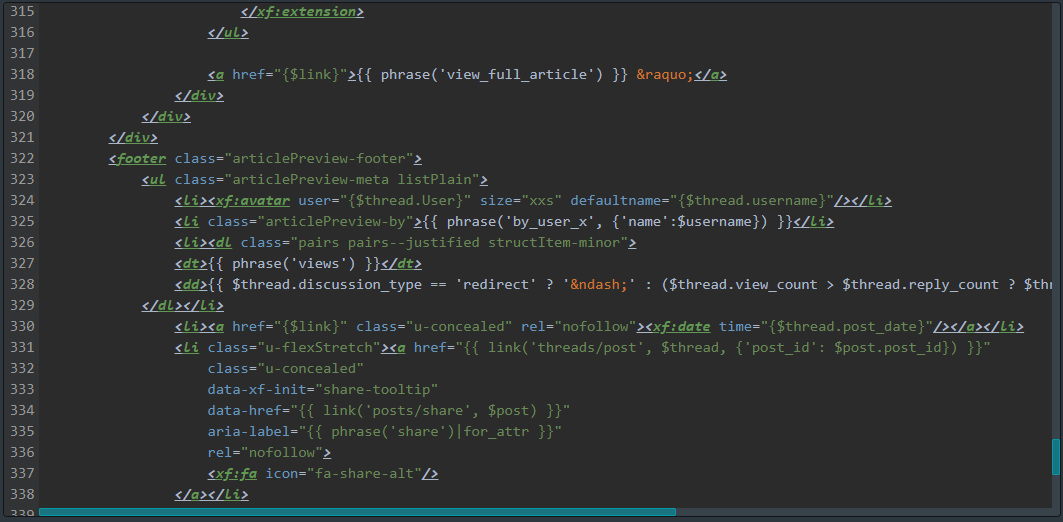Image resolution: width=1063 pixels, height=522 pixels.
Task: Click the vertical scrollbar thumb
Action: coord(1055,456)
